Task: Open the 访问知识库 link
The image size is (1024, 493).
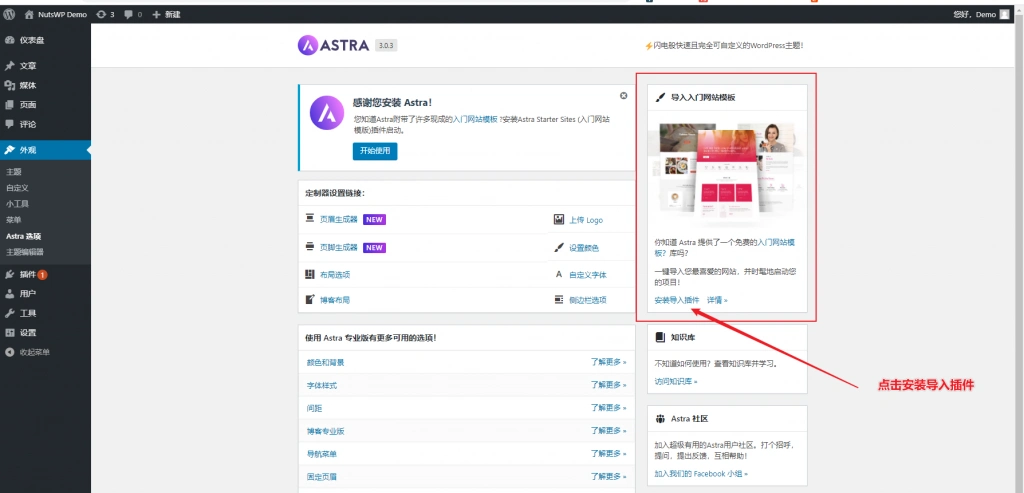Action: pos(676,381)
